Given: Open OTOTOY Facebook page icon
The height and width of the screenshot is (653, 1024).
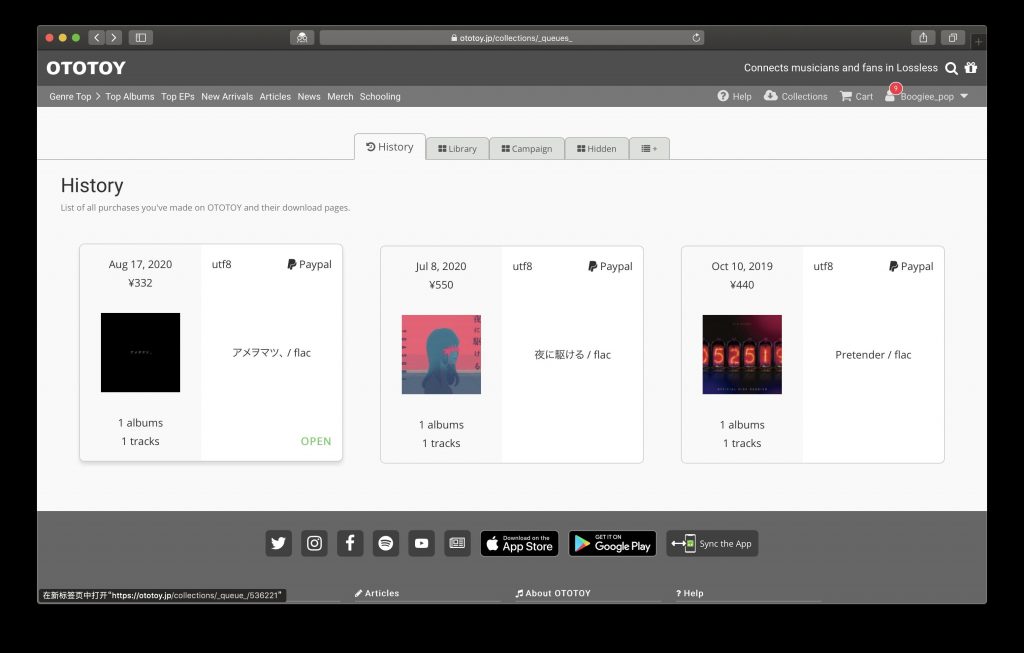Looking at the screenshot, I should click(350, 543).
